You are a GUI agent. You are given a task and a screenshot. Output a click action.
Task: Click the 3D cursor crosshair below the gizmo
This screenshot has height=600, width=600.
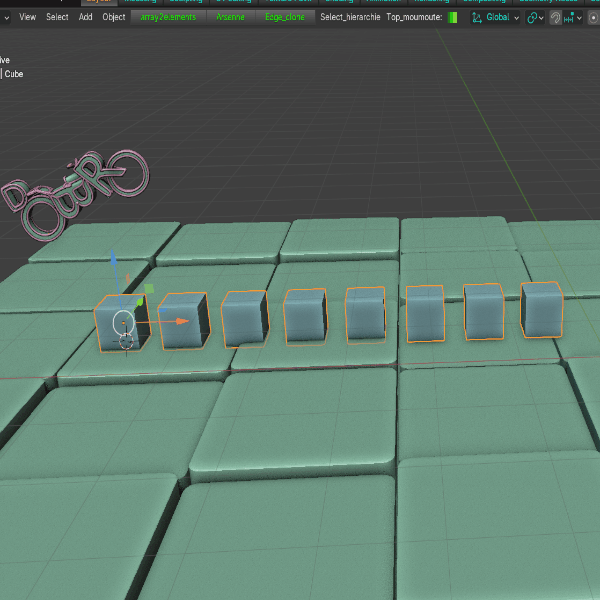coord(126,341)
